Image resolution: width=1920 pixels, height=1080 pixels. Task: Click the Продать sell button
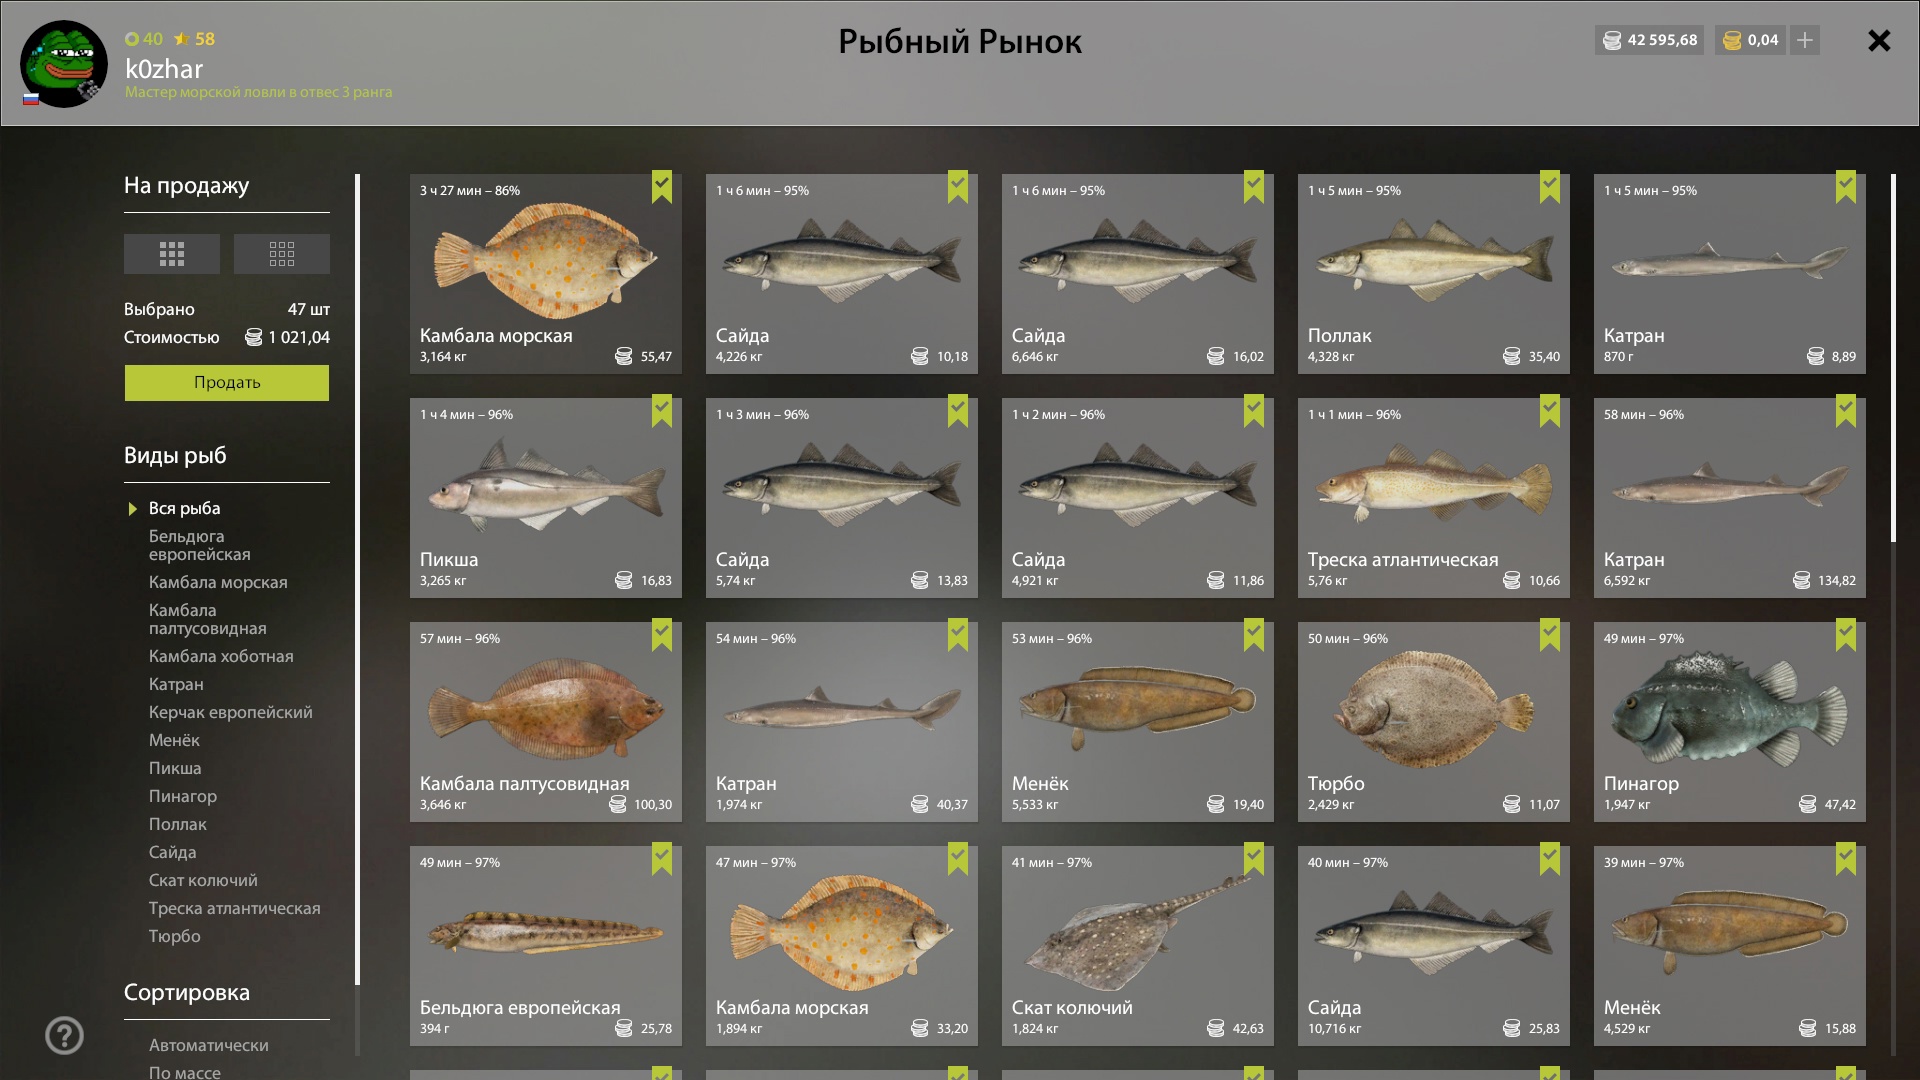(227, 382)
